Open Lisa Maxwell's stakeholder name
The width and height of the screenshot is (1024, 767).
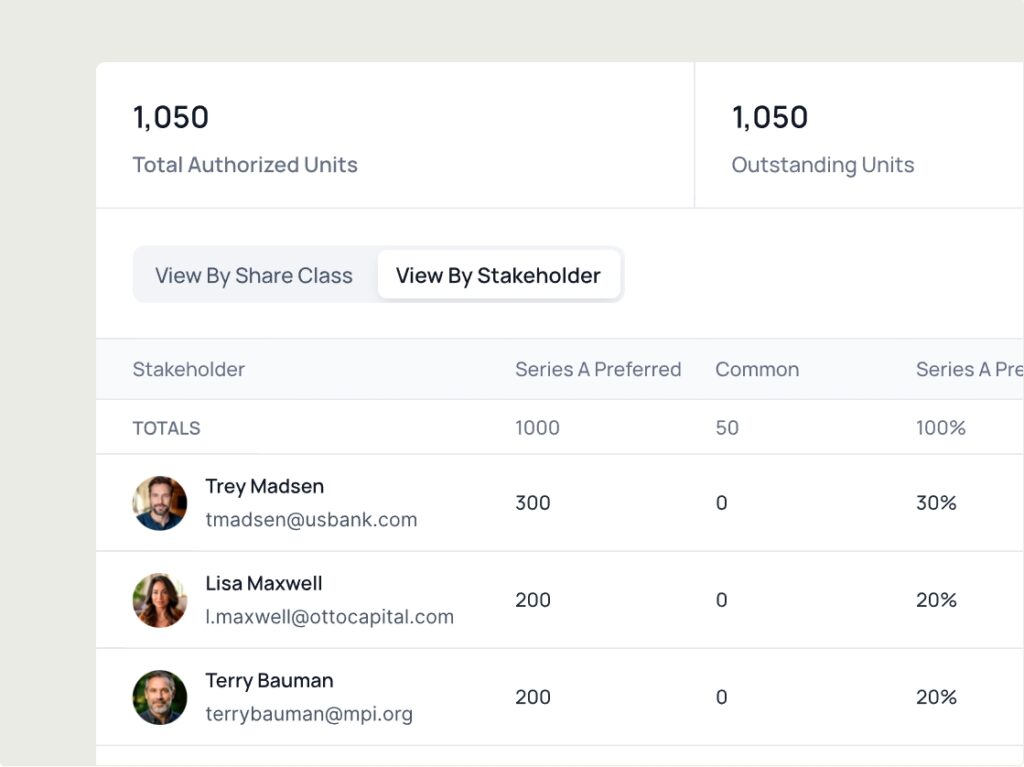click(x=264, y=584)
